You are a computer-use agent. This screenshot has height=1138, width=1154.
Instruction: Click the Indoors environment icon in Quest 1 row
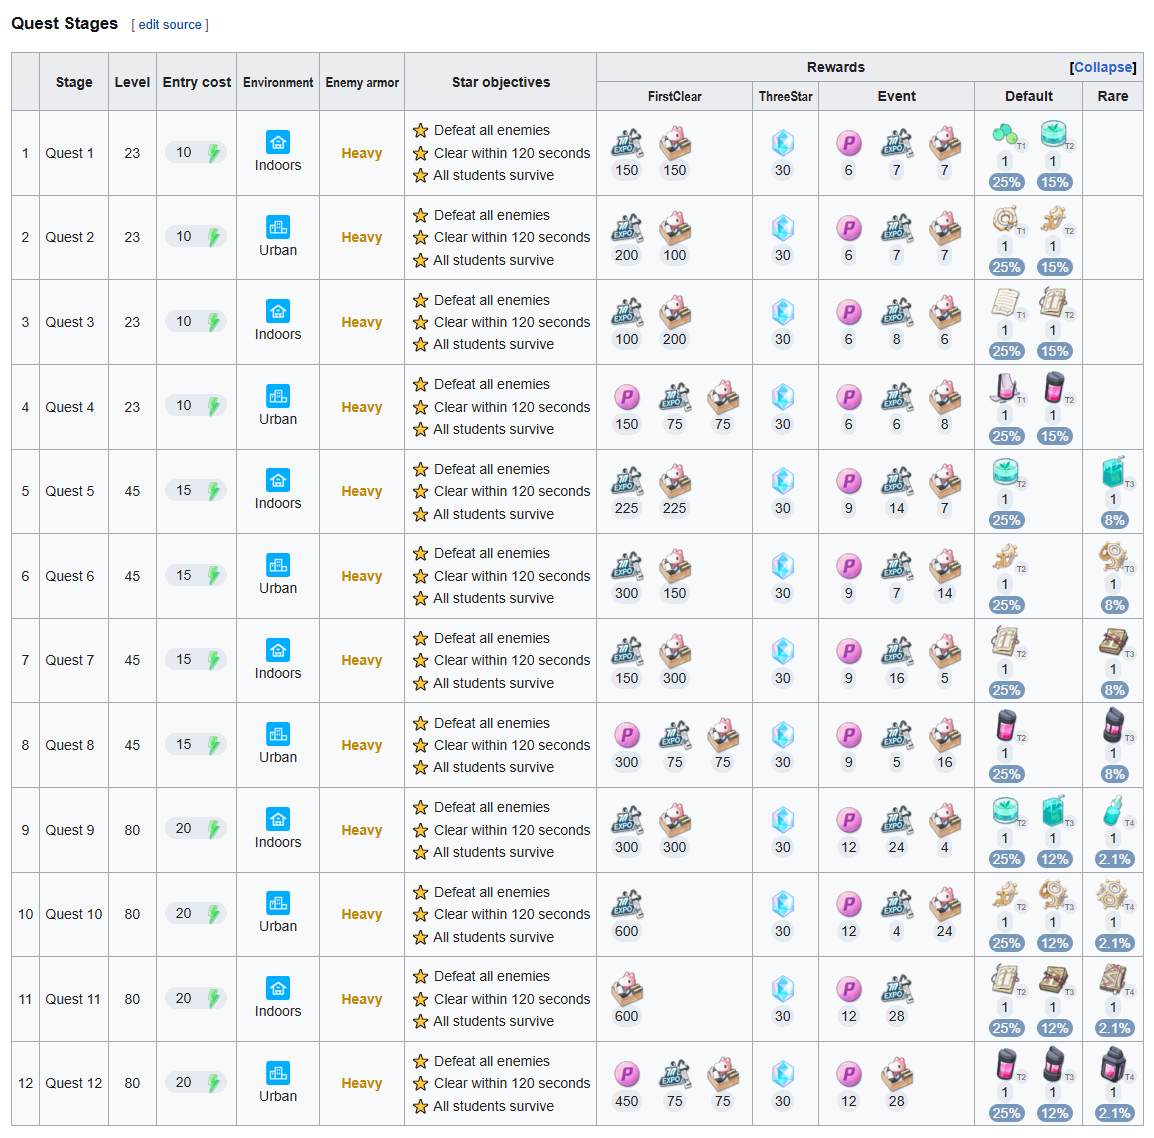coord(277,141)
